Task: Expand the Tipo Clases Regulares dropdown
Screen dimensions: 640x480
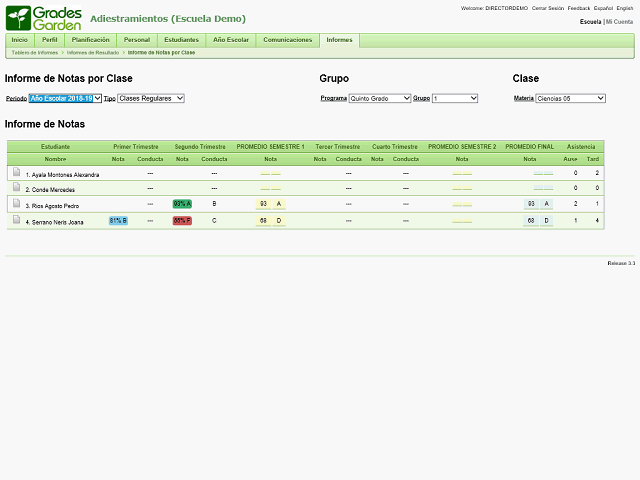Action: coord(151,98)
